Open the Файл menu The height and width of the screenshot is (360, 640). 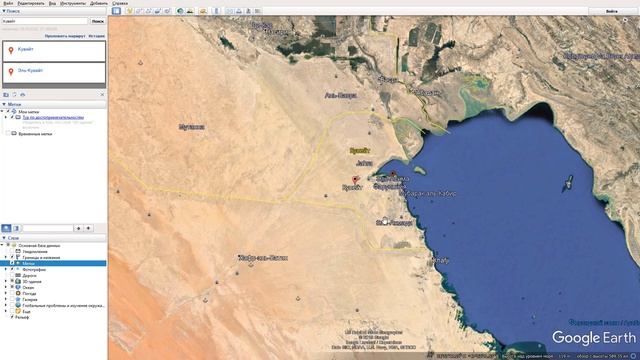click(x=8, y=3)
